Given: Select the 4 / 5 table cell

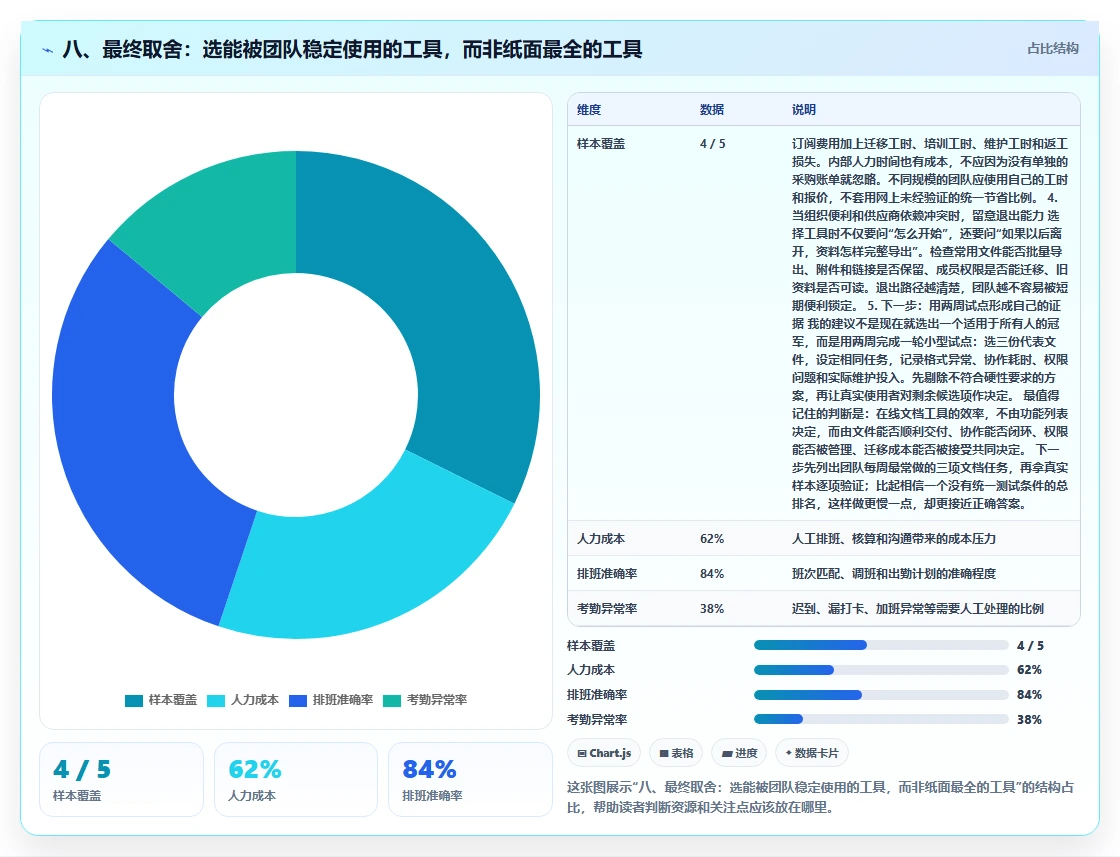Looking at the screenshot, I should (x=712, y=144).
